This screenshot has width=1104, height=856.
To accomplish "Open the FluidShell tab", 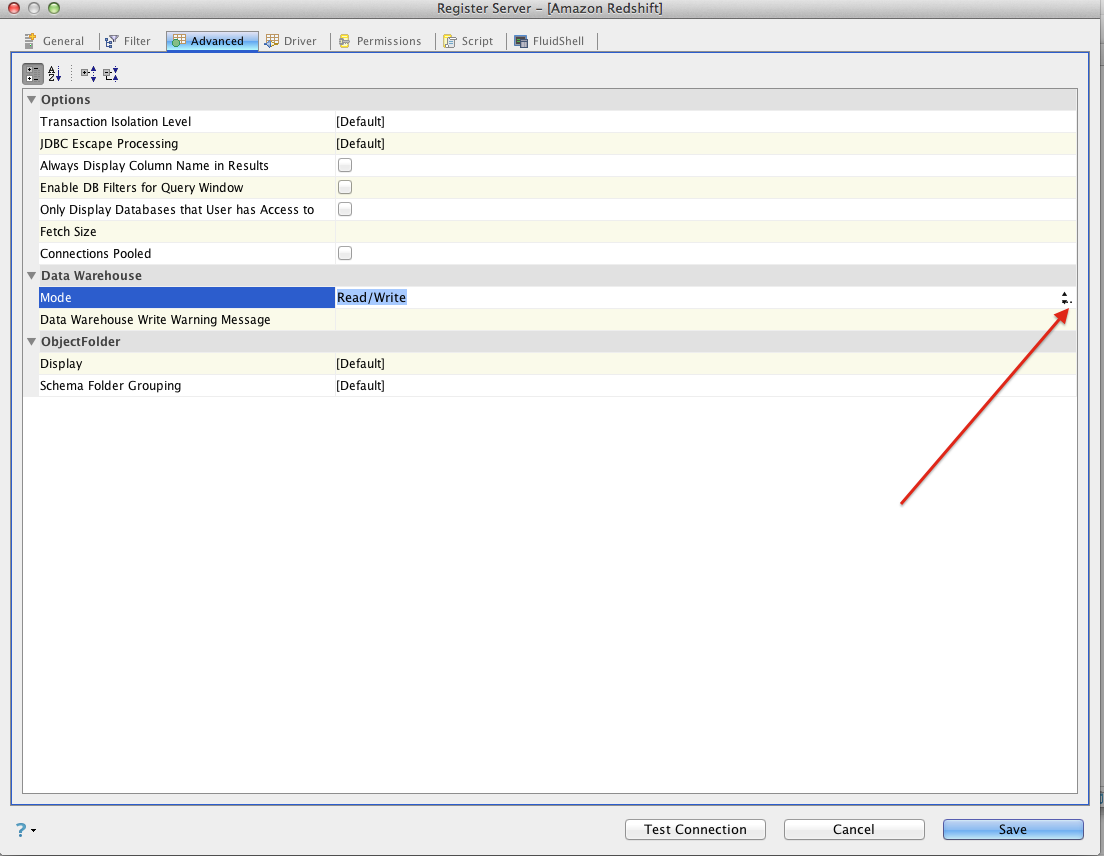I will (x=550, y=41).
